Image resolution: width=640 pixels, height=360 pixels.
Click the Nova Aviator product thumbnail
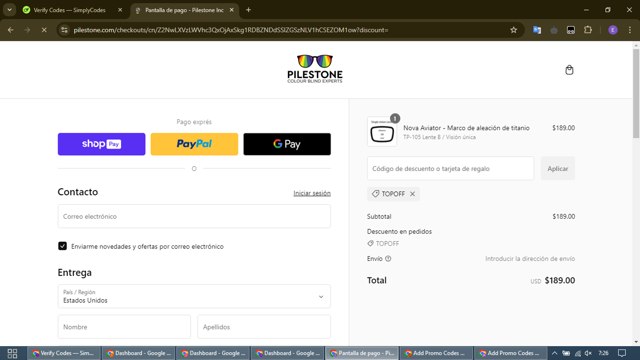pos(382,132)
